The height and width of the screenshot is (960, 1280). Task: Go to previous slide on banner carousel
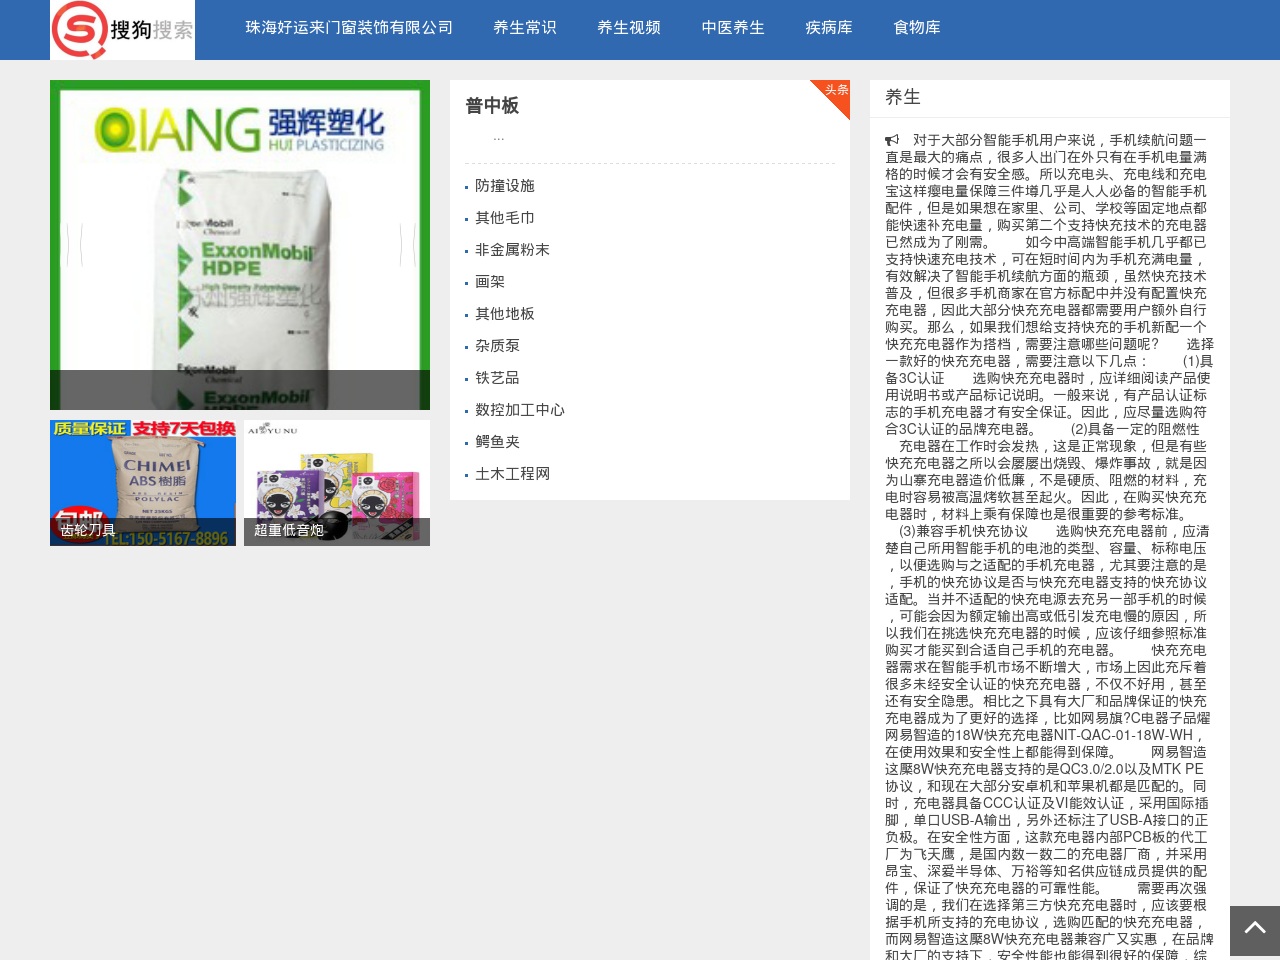75,245
